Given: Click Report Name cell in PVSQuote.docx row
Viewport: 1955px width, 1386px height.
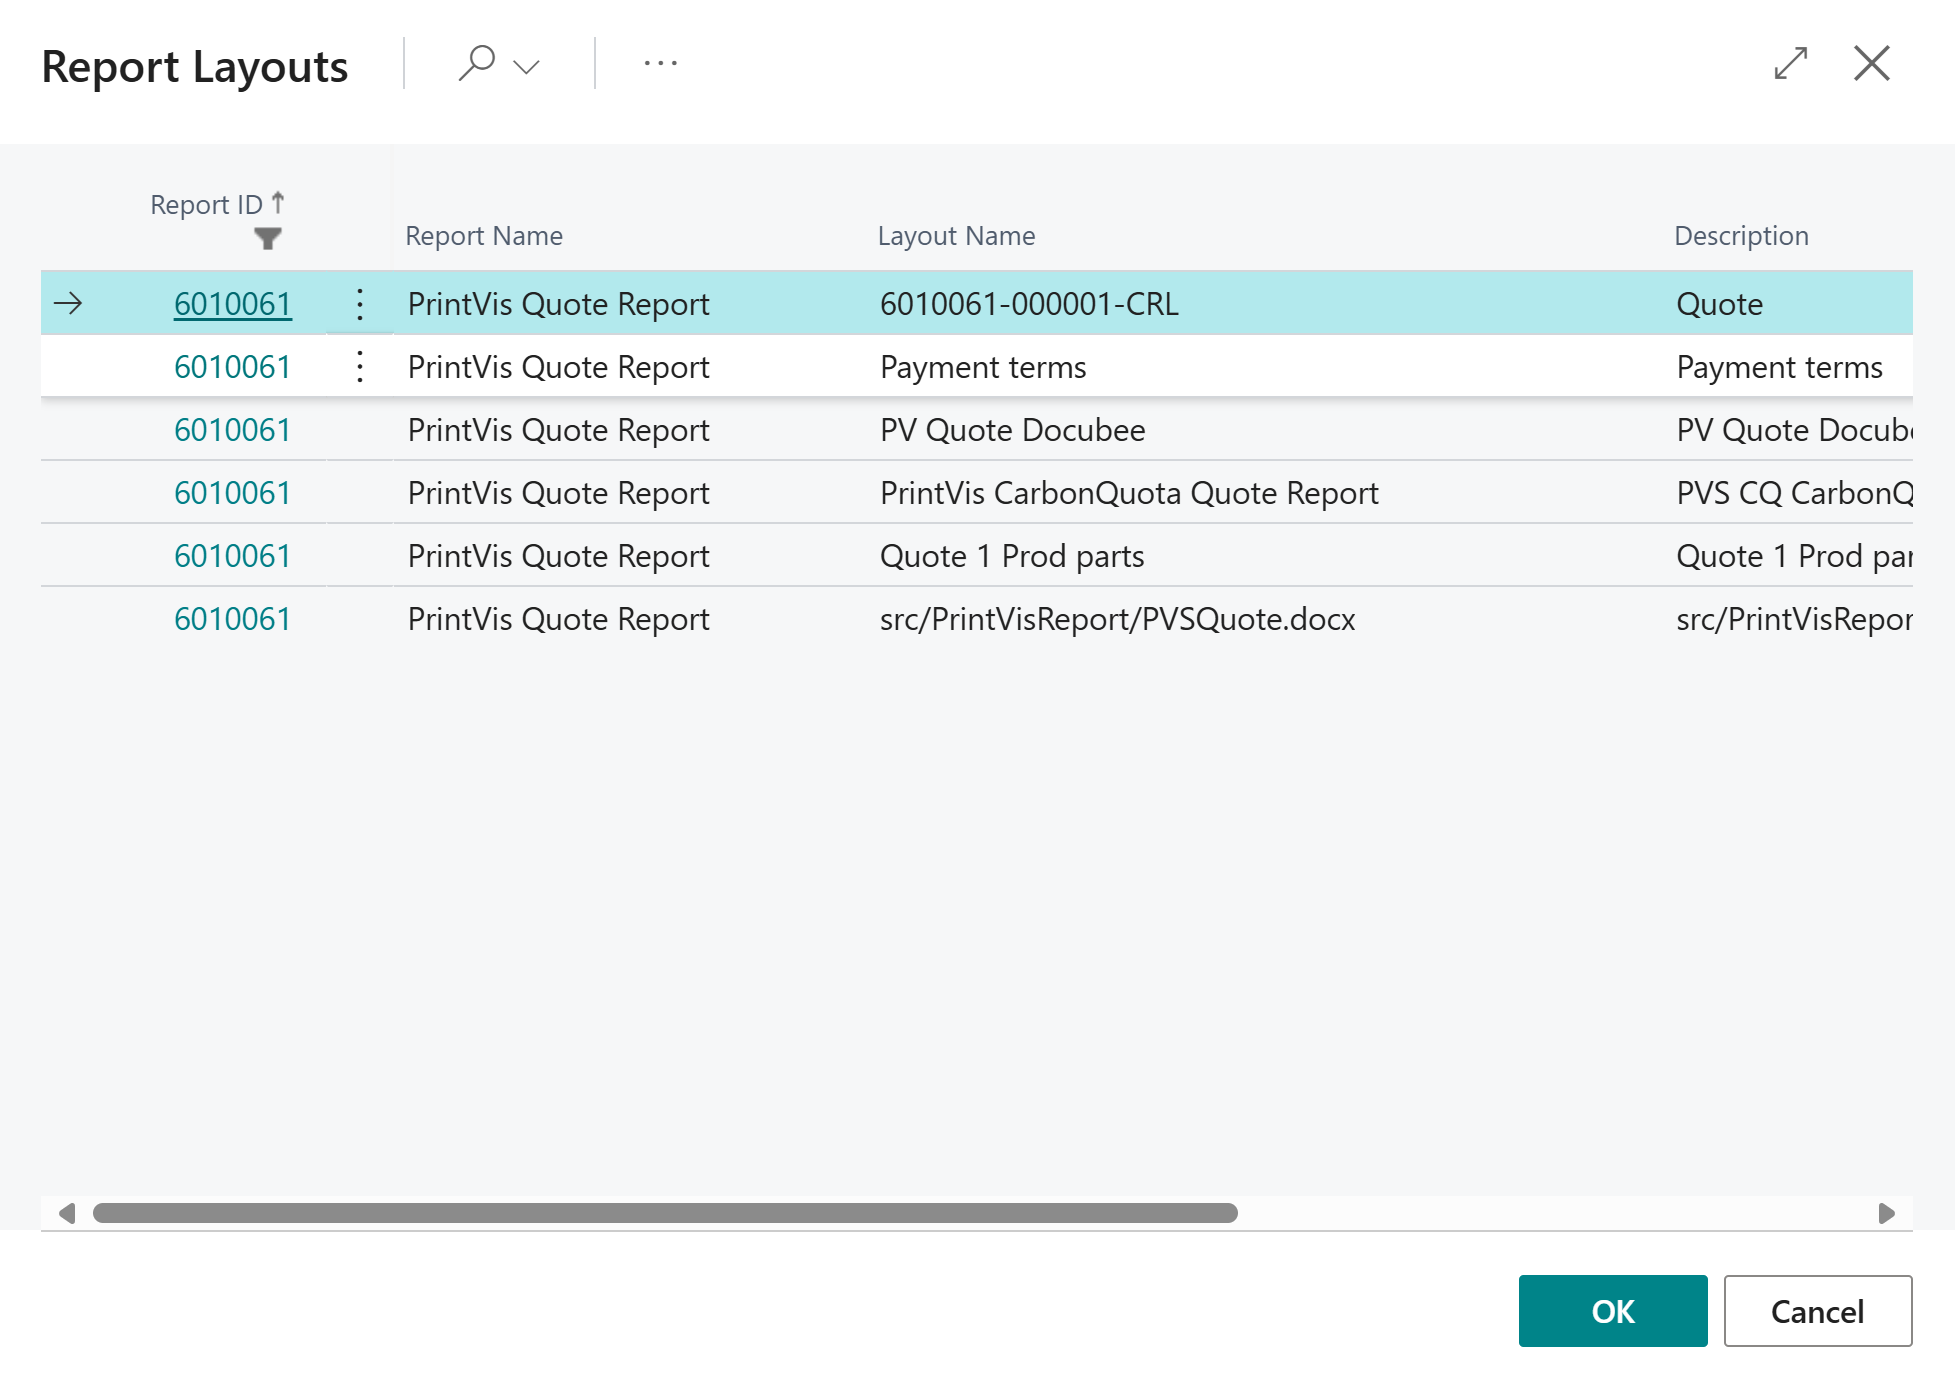Looking at the screenshot, I should [x=558, y=619].
